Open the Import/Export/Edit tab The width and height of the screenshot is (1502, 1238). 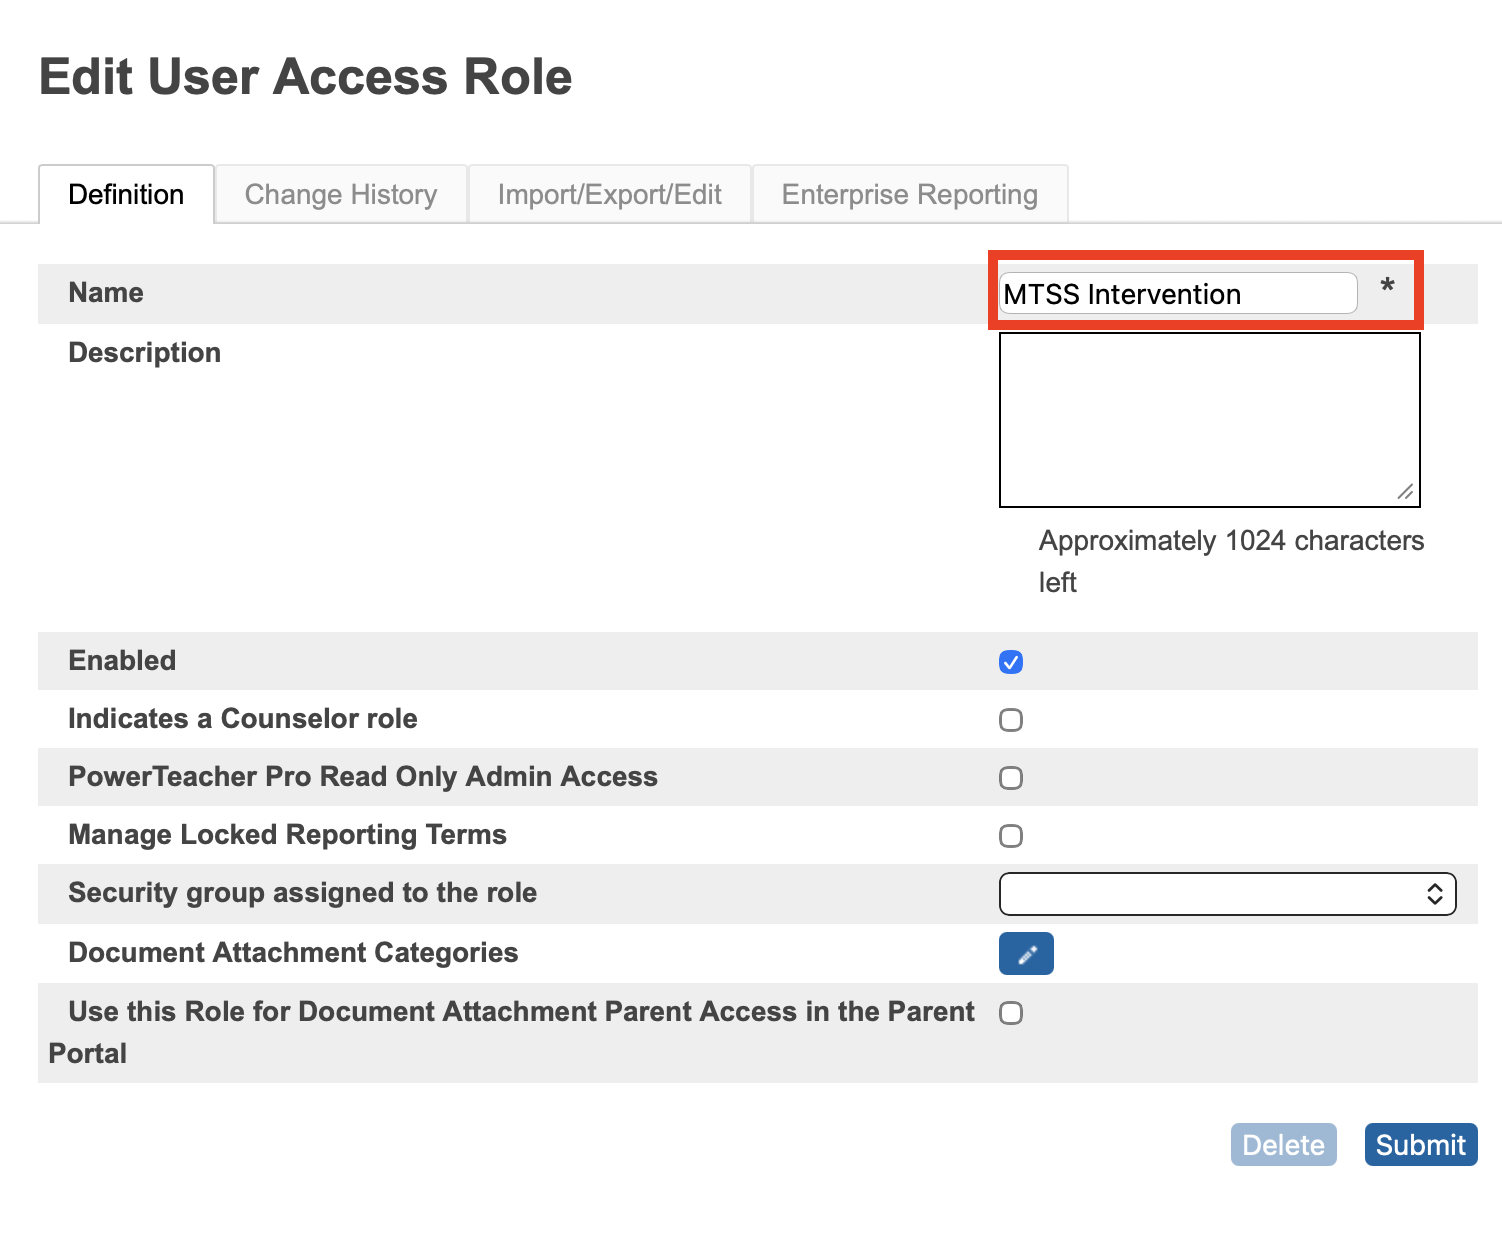tap(610, 194)
